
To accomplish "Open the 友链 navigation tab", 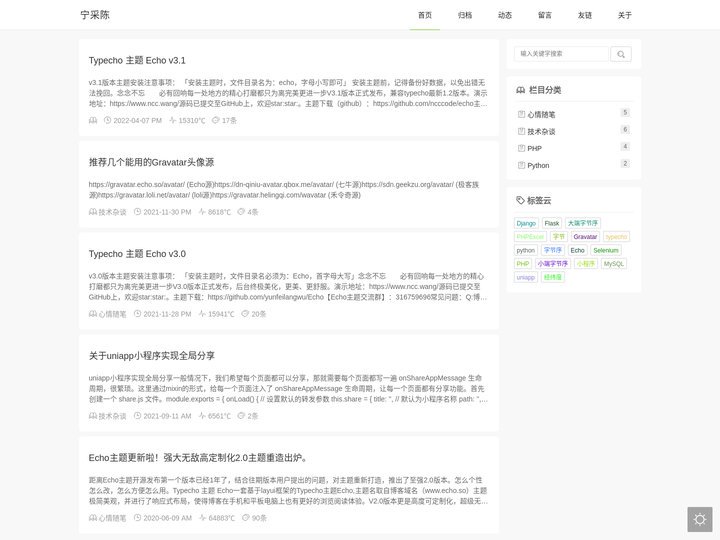I will tap(585, 15).
